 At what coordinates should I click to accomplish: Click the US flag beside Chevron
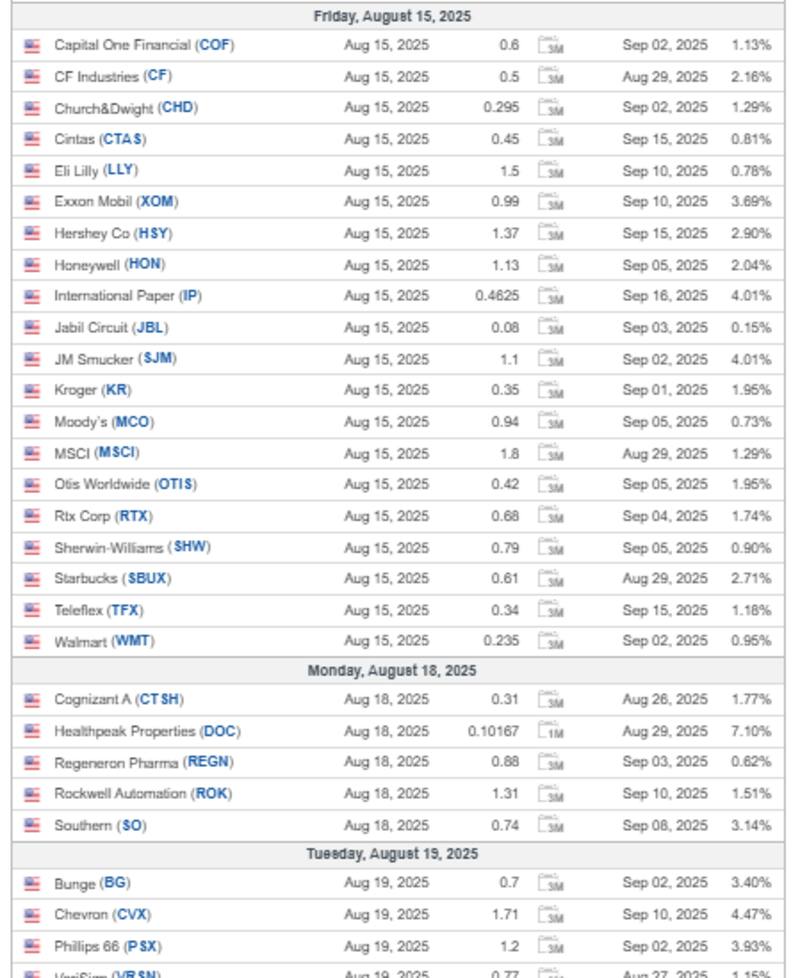pos(32,914)
